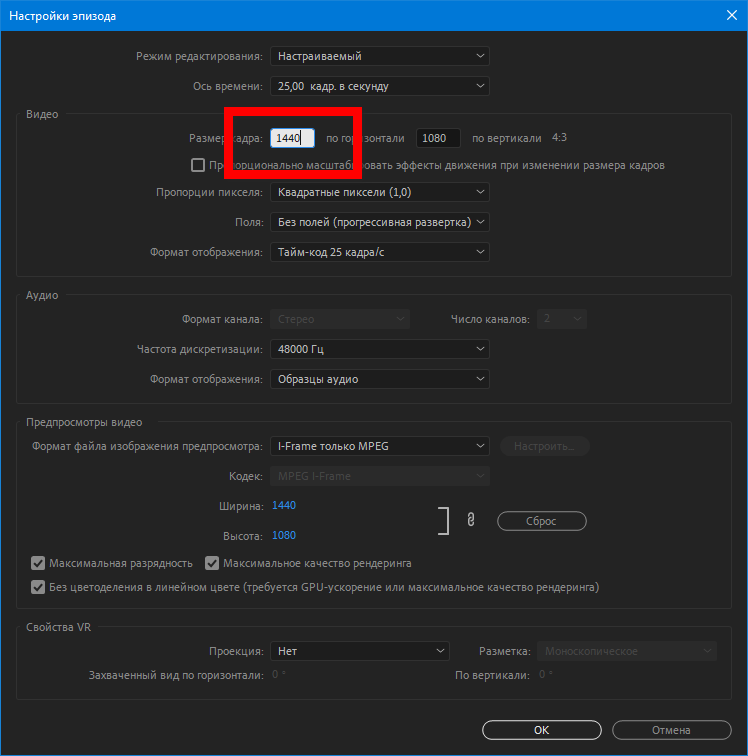Click the chain link icon for preview dimensions

point(469,520)
